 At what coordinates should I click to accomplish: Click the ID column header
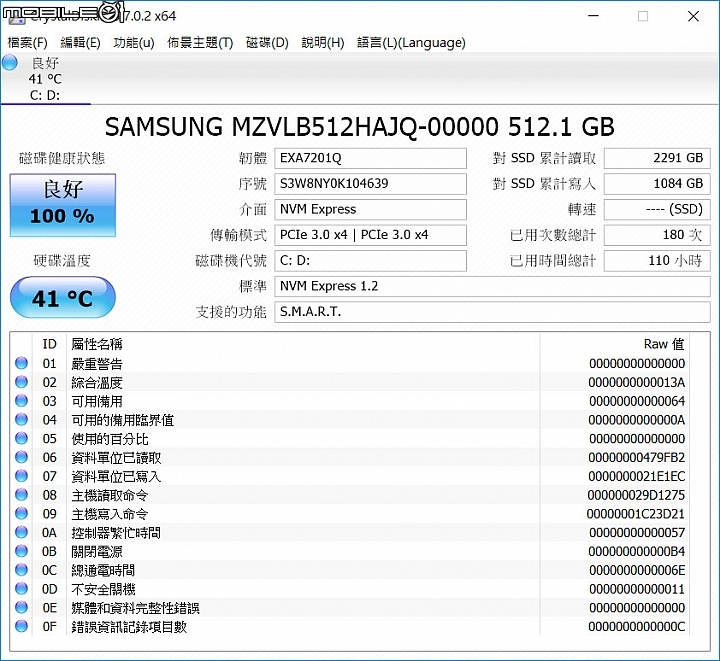(x=50, y=344)
